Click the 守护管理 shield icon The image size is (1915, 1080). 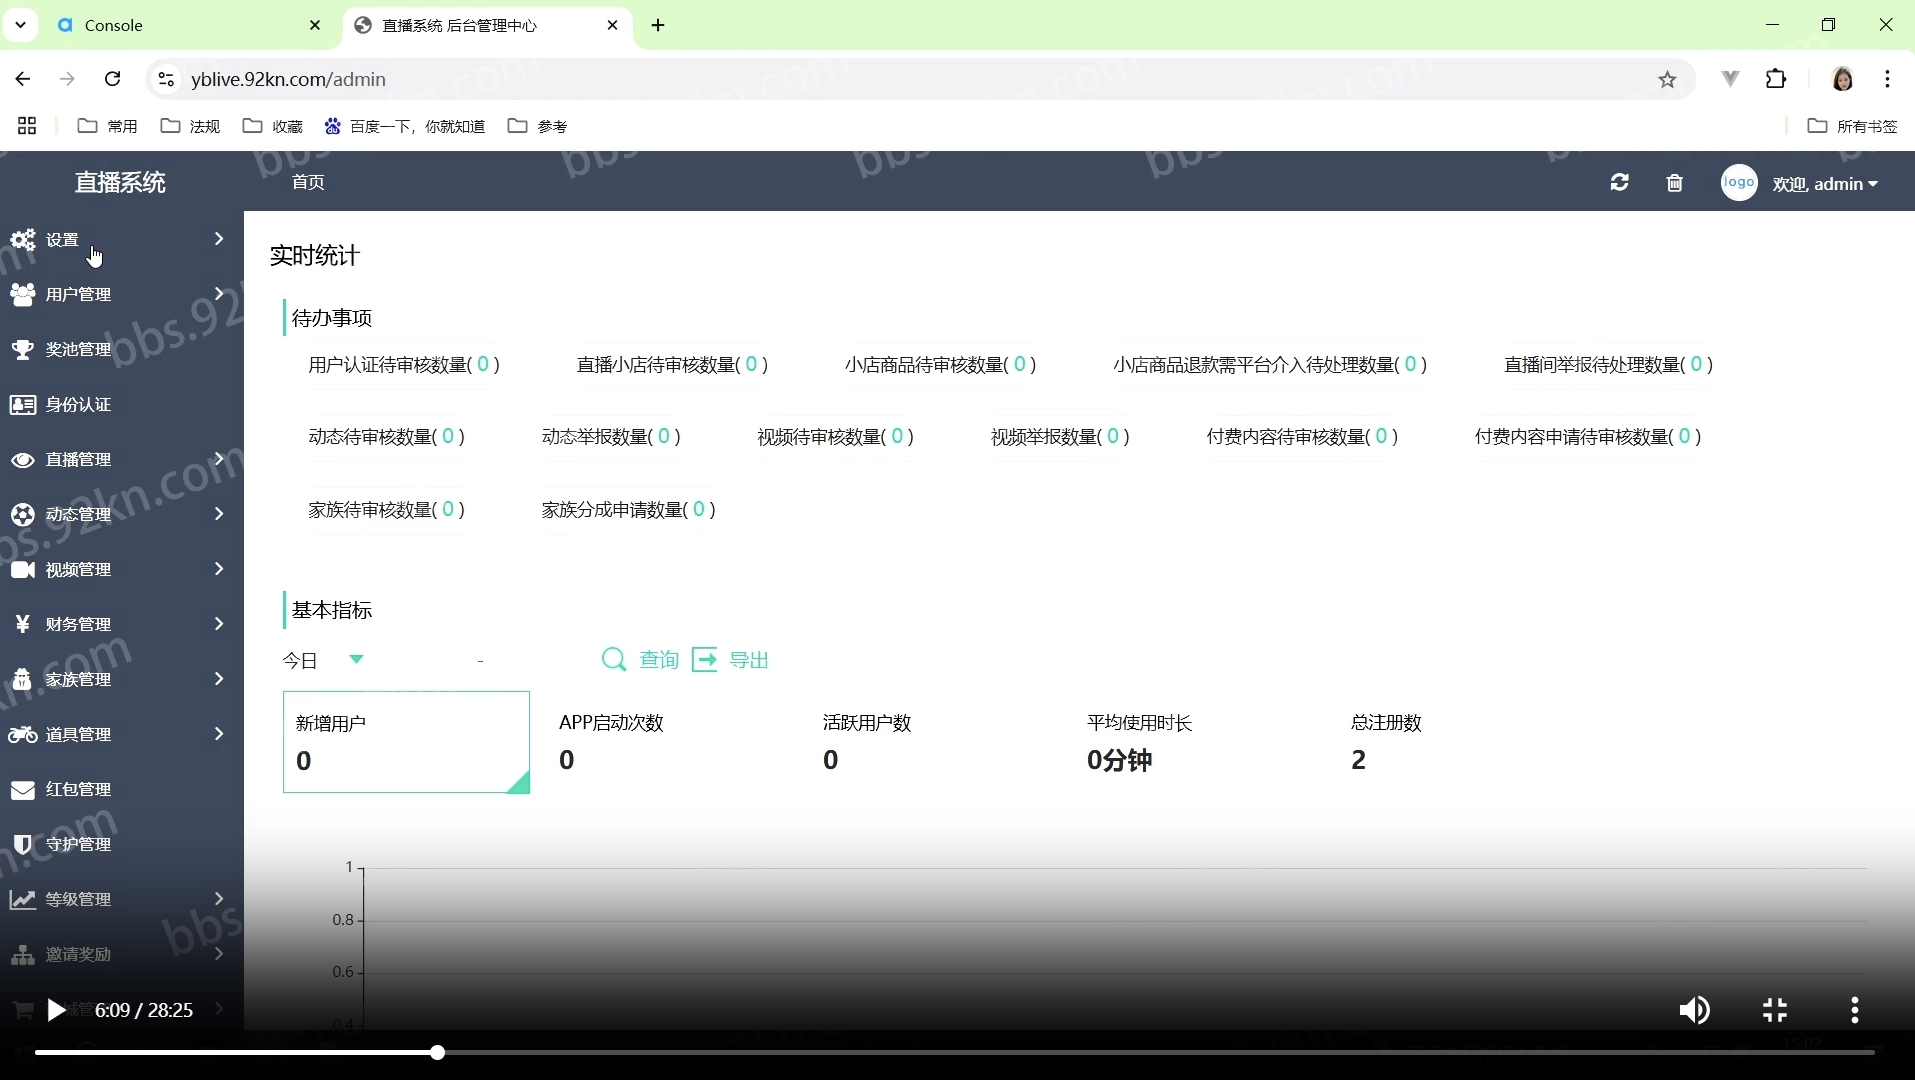[x=23, y=844]
